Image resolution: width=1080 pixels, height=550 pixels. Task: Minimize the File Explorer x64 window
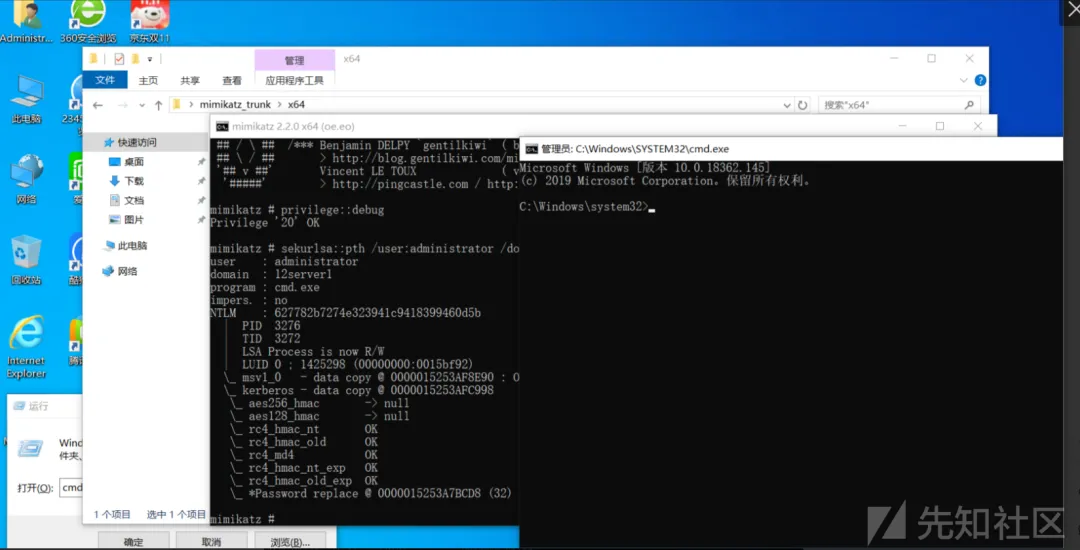click(893, 59)
